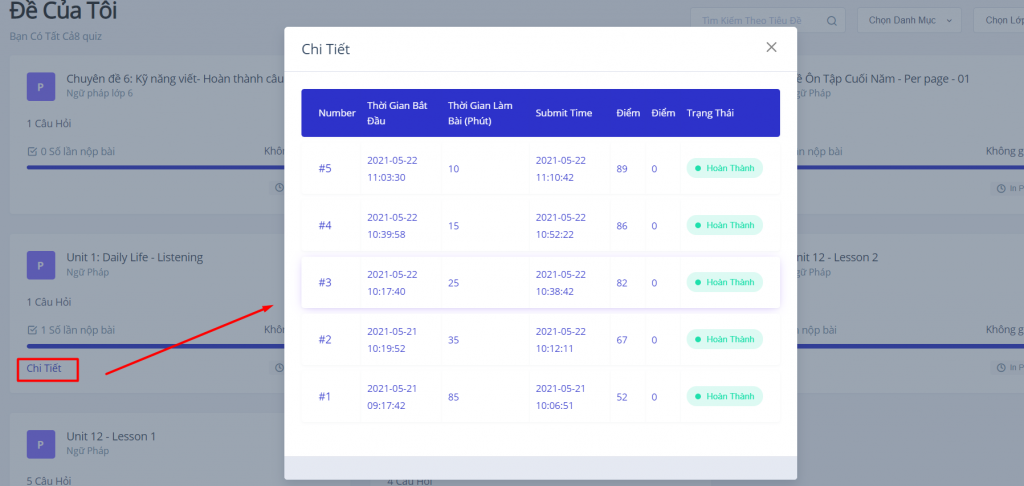This screenshot has height=486, width=1024.
Task: Click the Hoàn Thành badge of attempt #1
Action: (x=724, y=396)
